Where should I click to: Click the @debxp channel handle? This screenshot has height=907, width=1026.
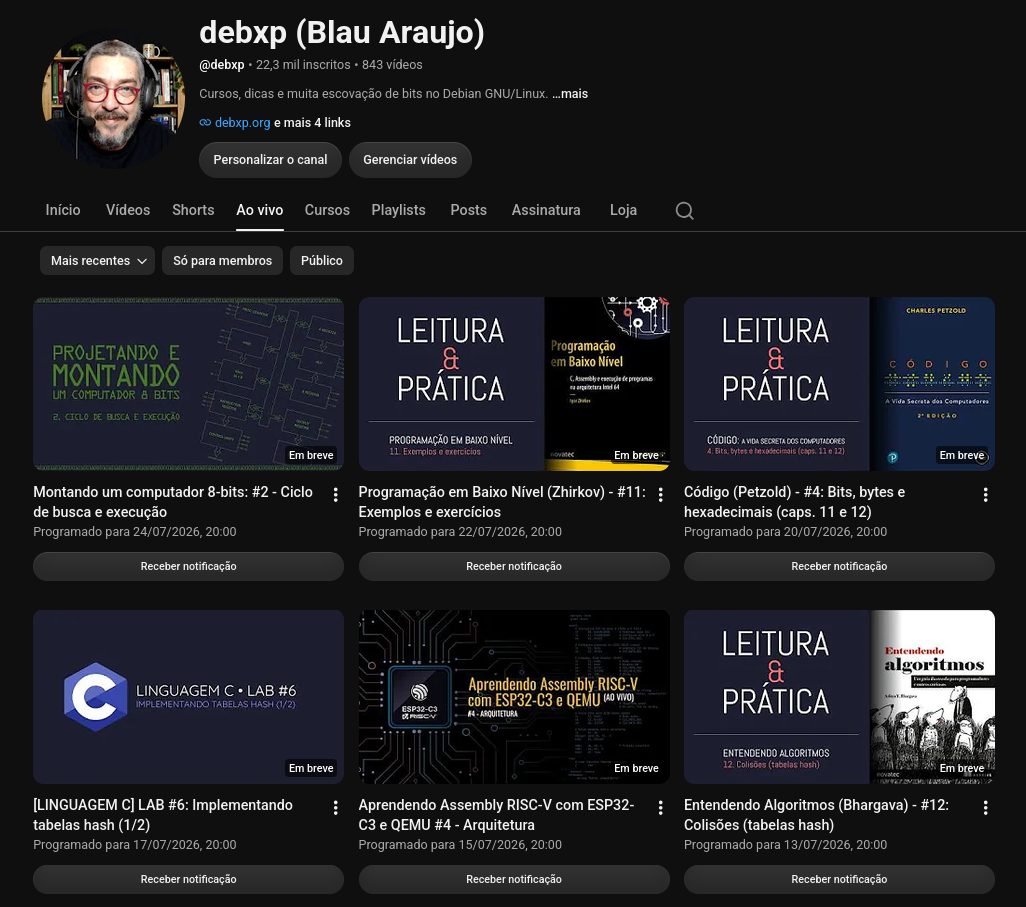pos(222,65)
